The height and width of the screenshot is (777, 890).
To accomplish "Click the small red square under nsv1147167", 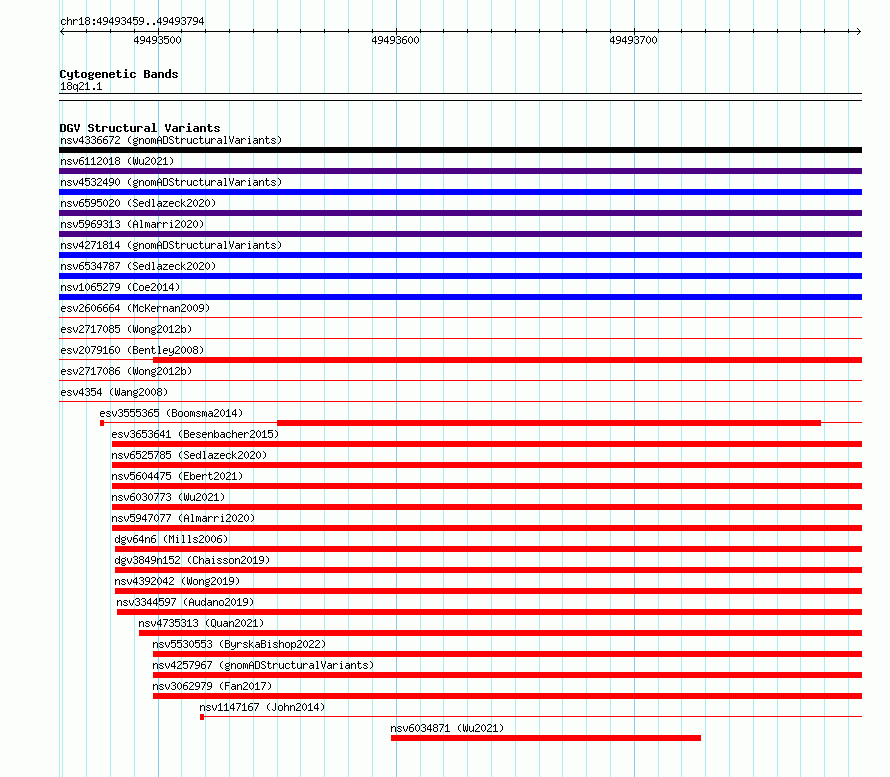I will tap(202, 717).
